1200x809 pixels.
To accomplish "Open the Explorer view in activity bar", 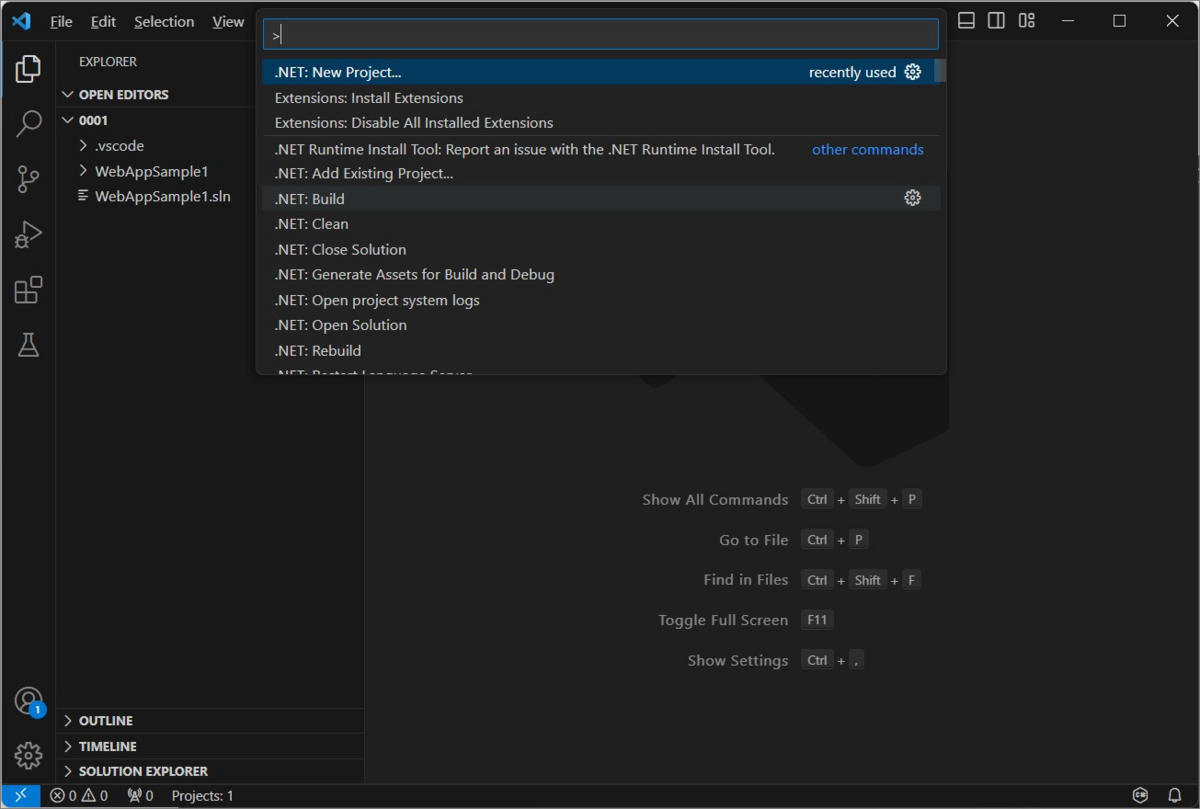I will click(28, 69).
